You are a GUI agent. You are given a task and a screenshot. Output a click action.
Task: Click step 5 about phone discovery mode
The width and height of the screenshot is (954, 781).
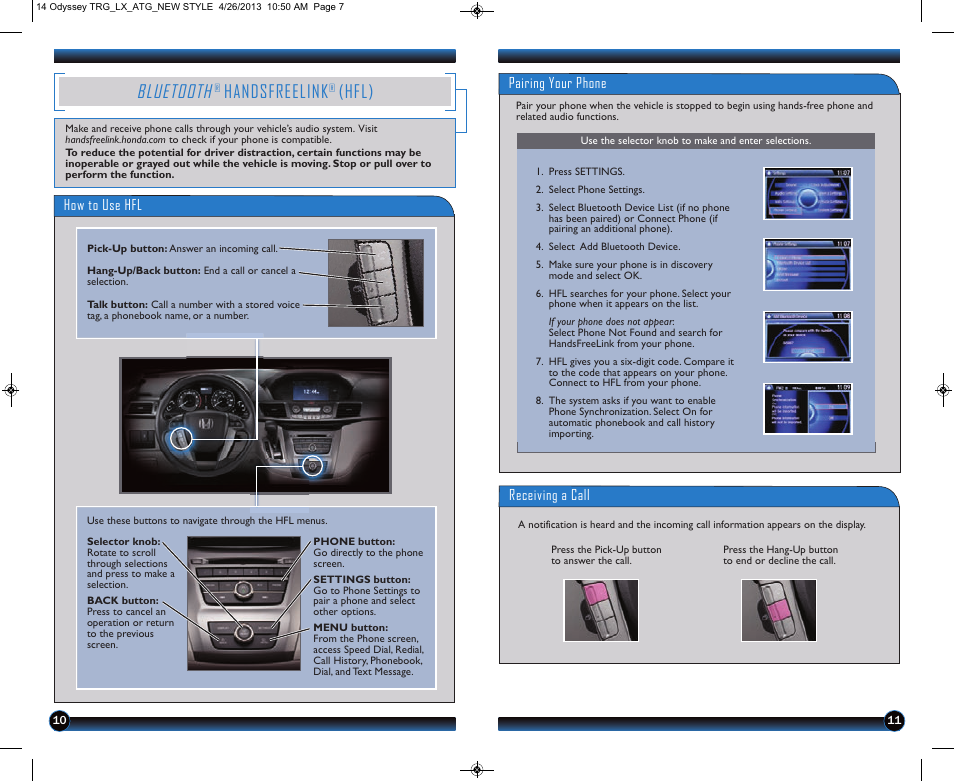(624, 270)
